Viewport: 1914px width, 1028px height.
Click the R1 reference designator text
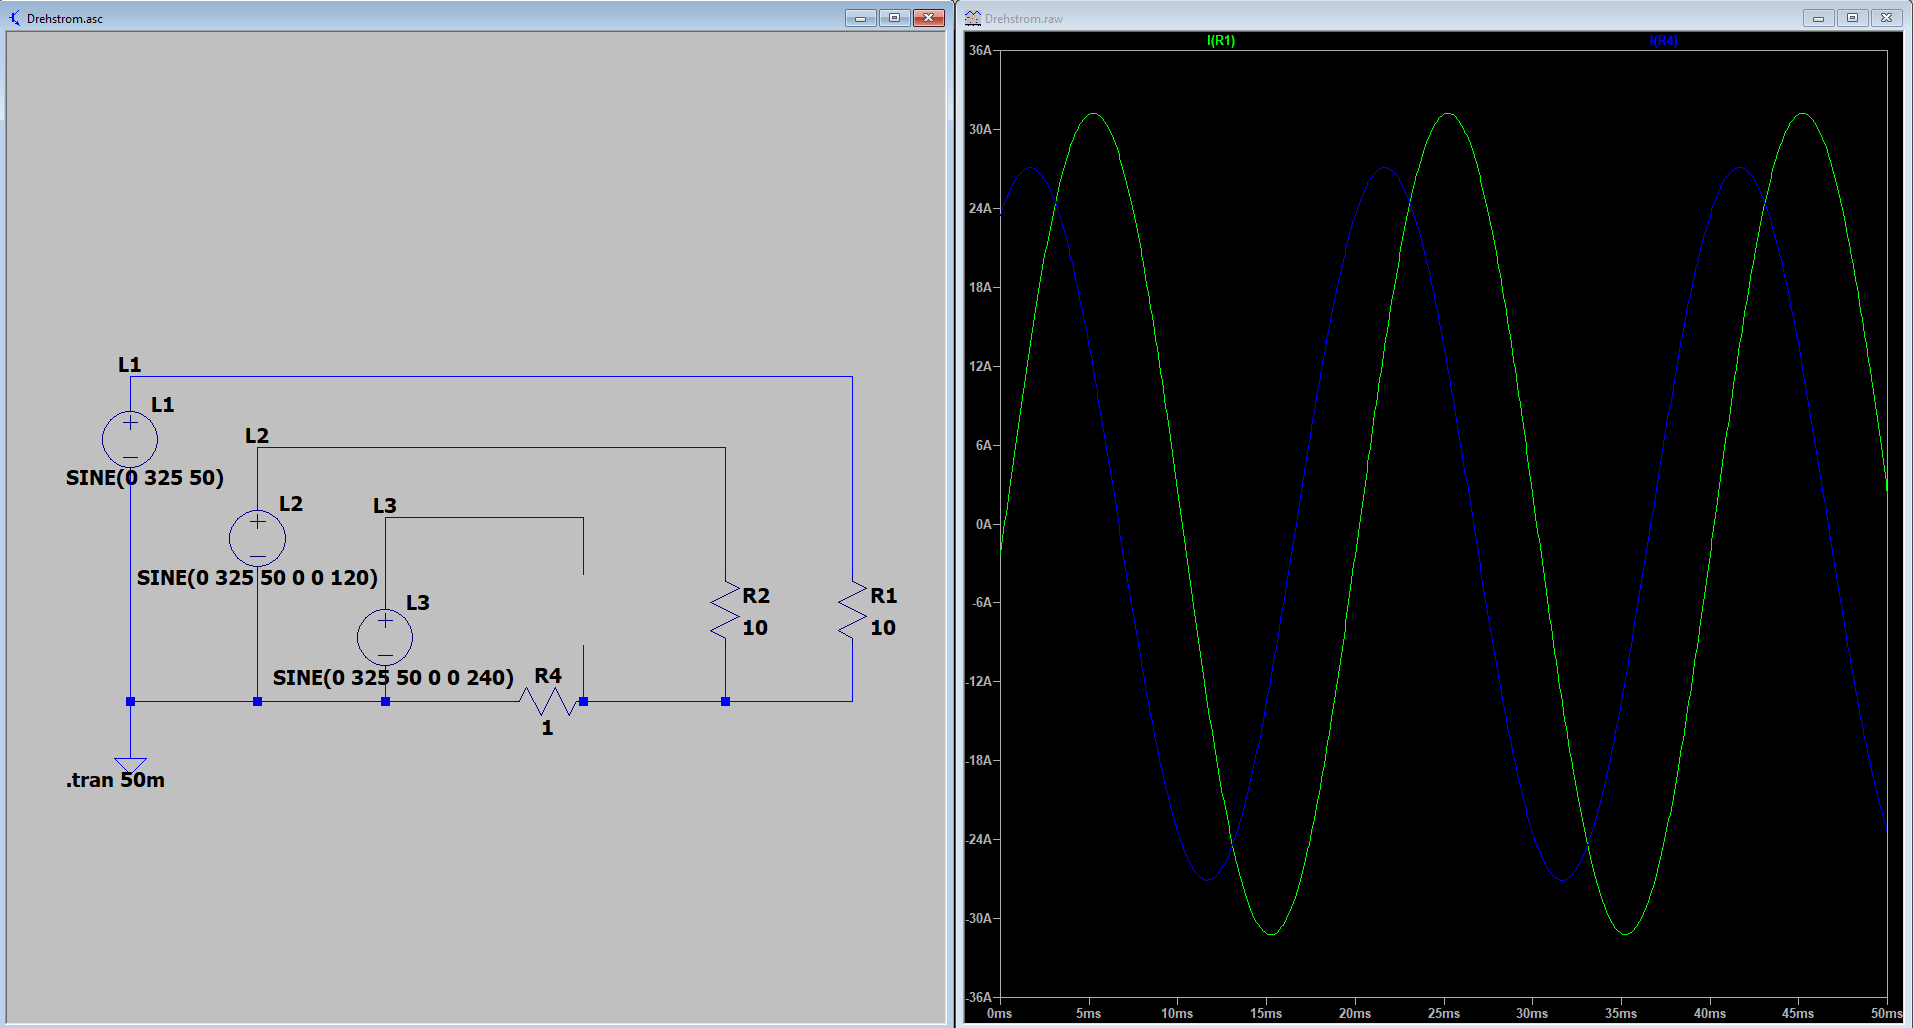pyautogui.click(x=884, y=596)
